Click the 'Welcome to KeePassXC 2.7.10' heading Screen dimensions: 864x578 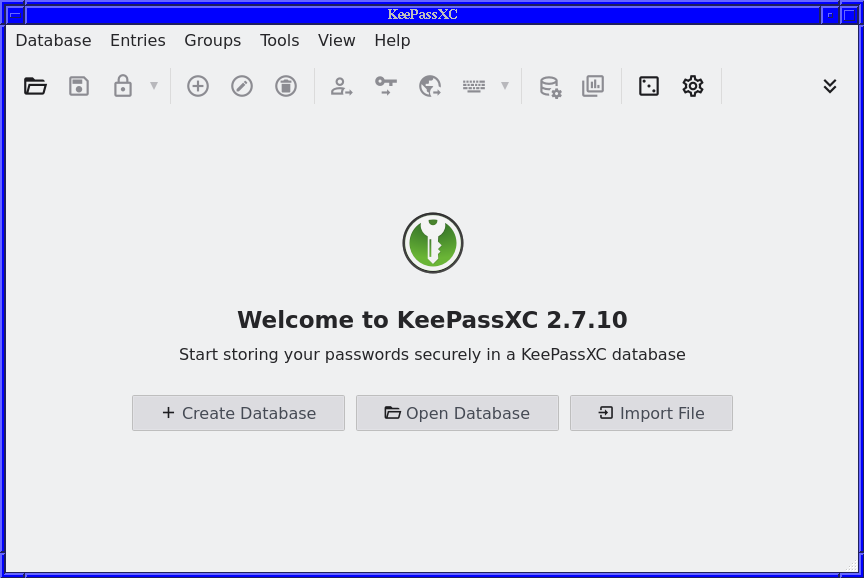point(432,320)
